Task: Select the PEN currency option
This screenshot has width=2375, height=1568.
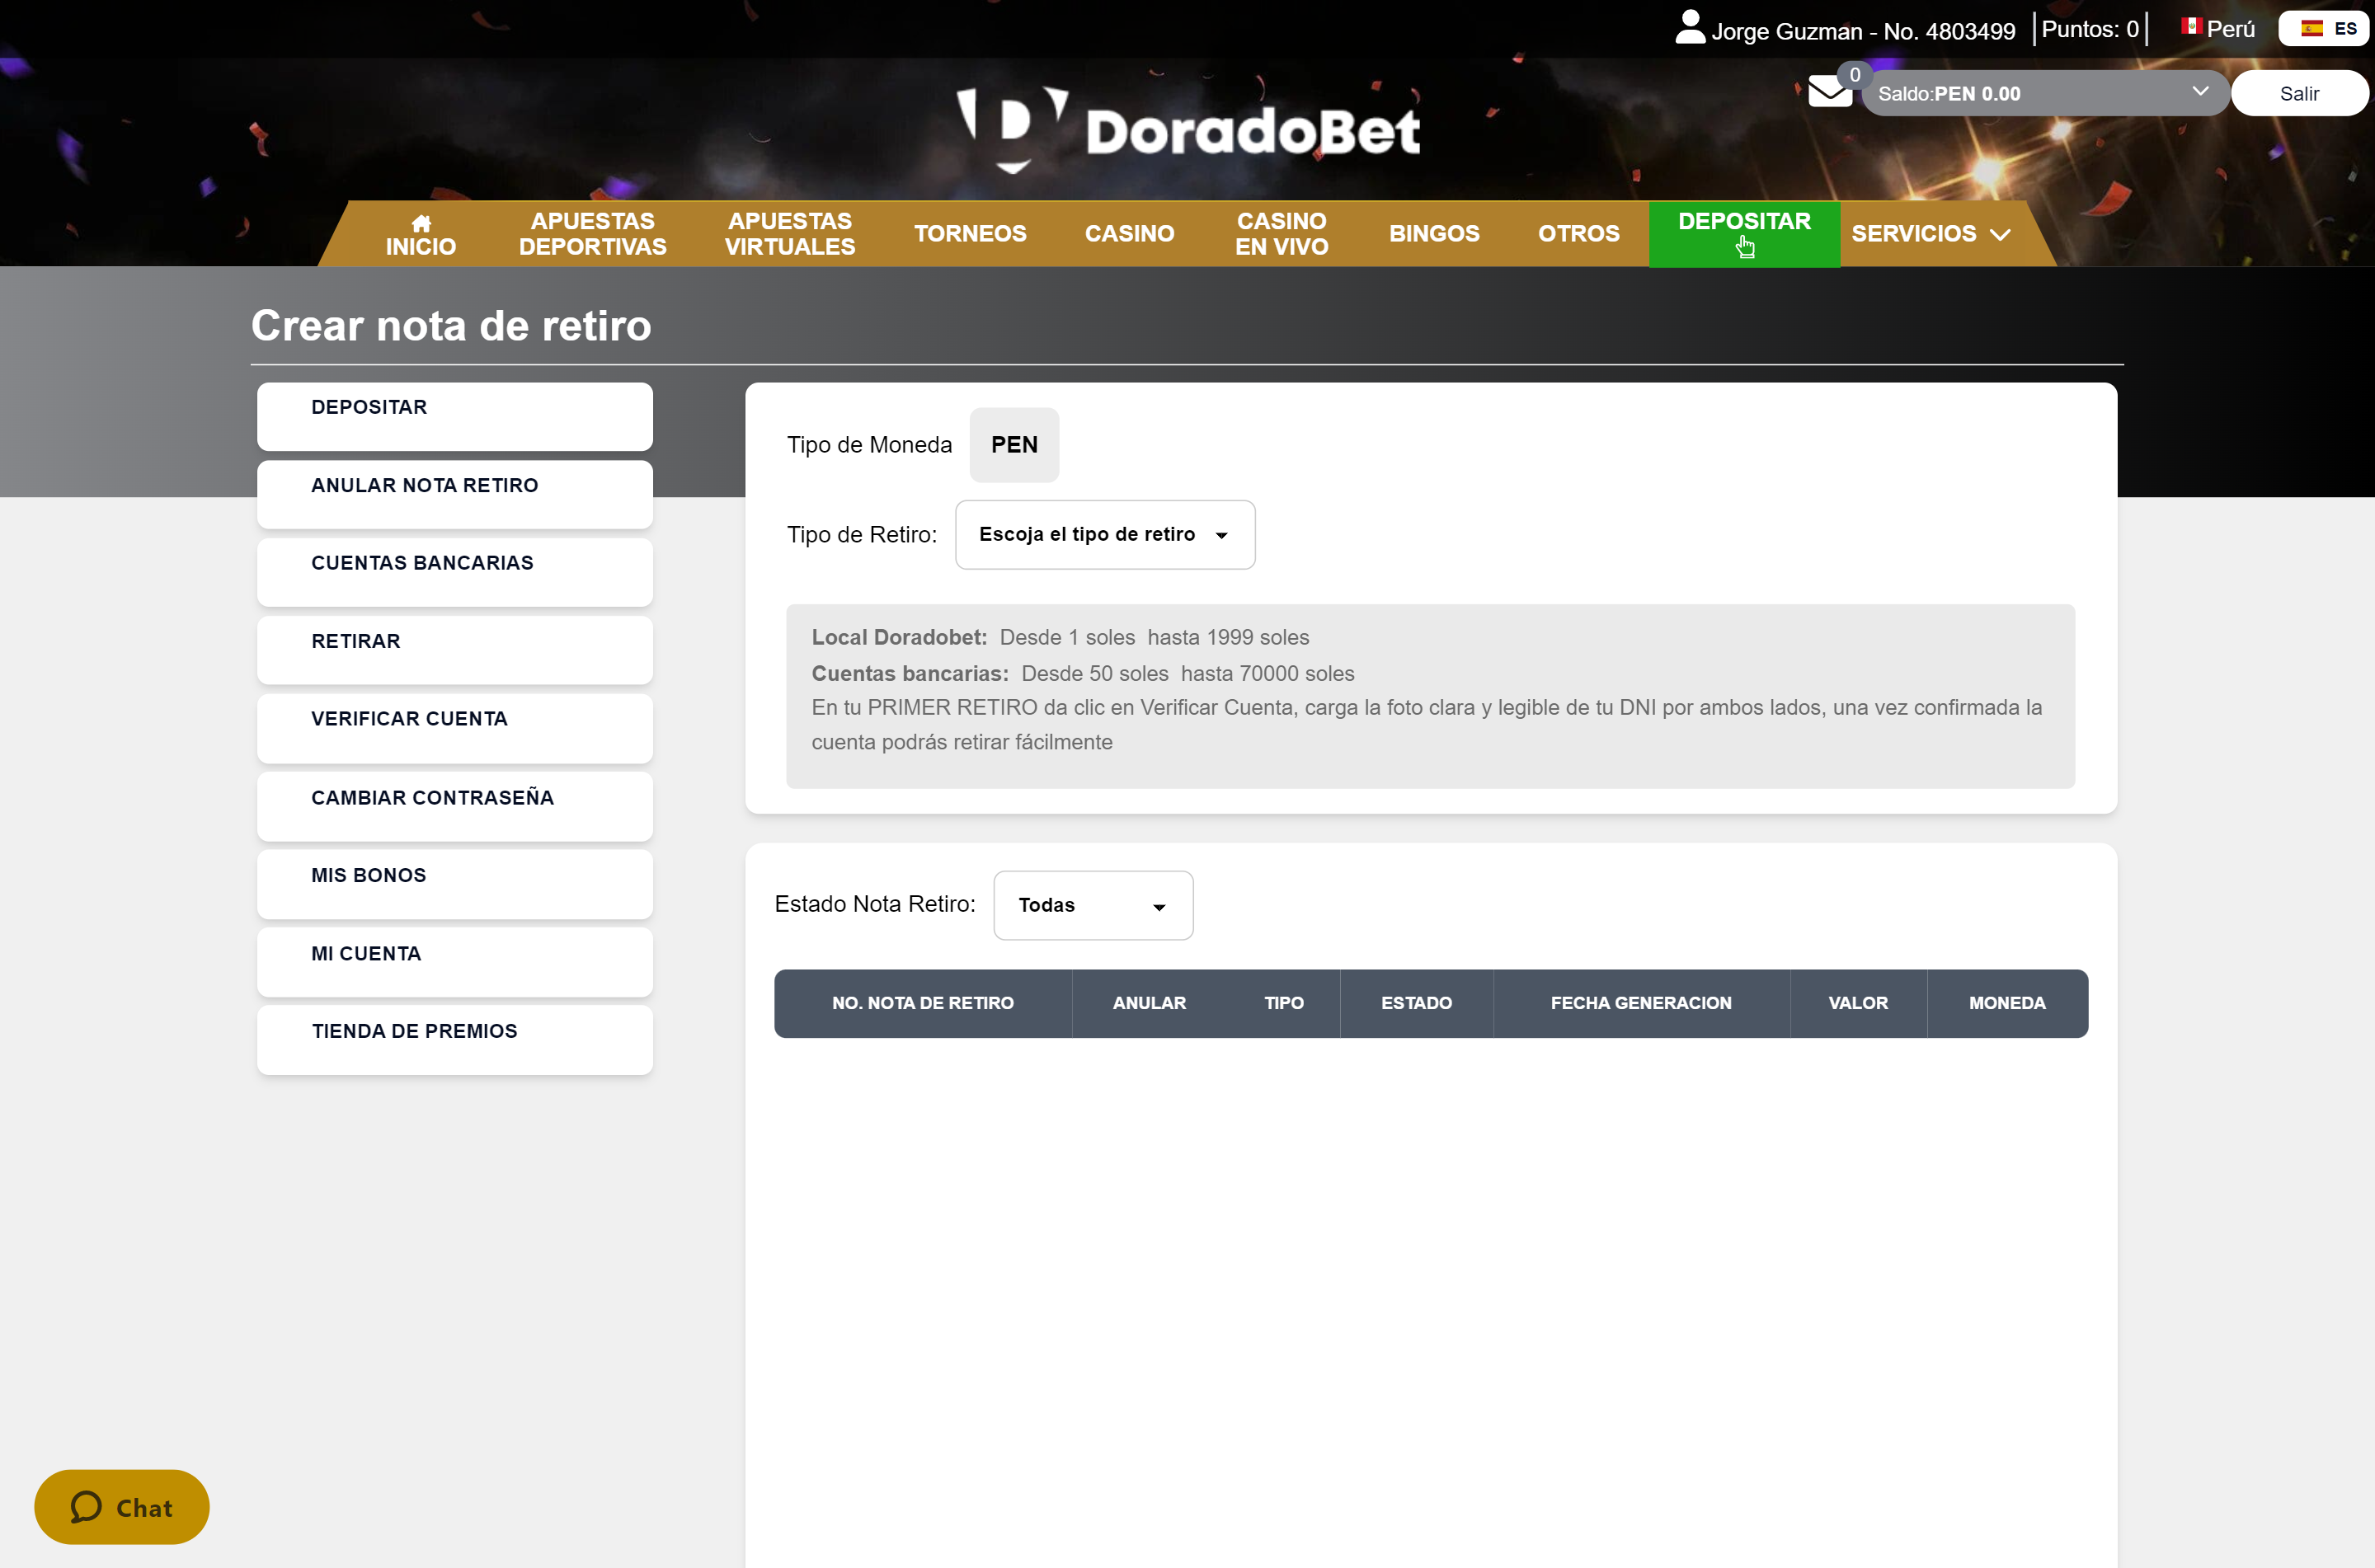Action: [x=1014, y=444]
